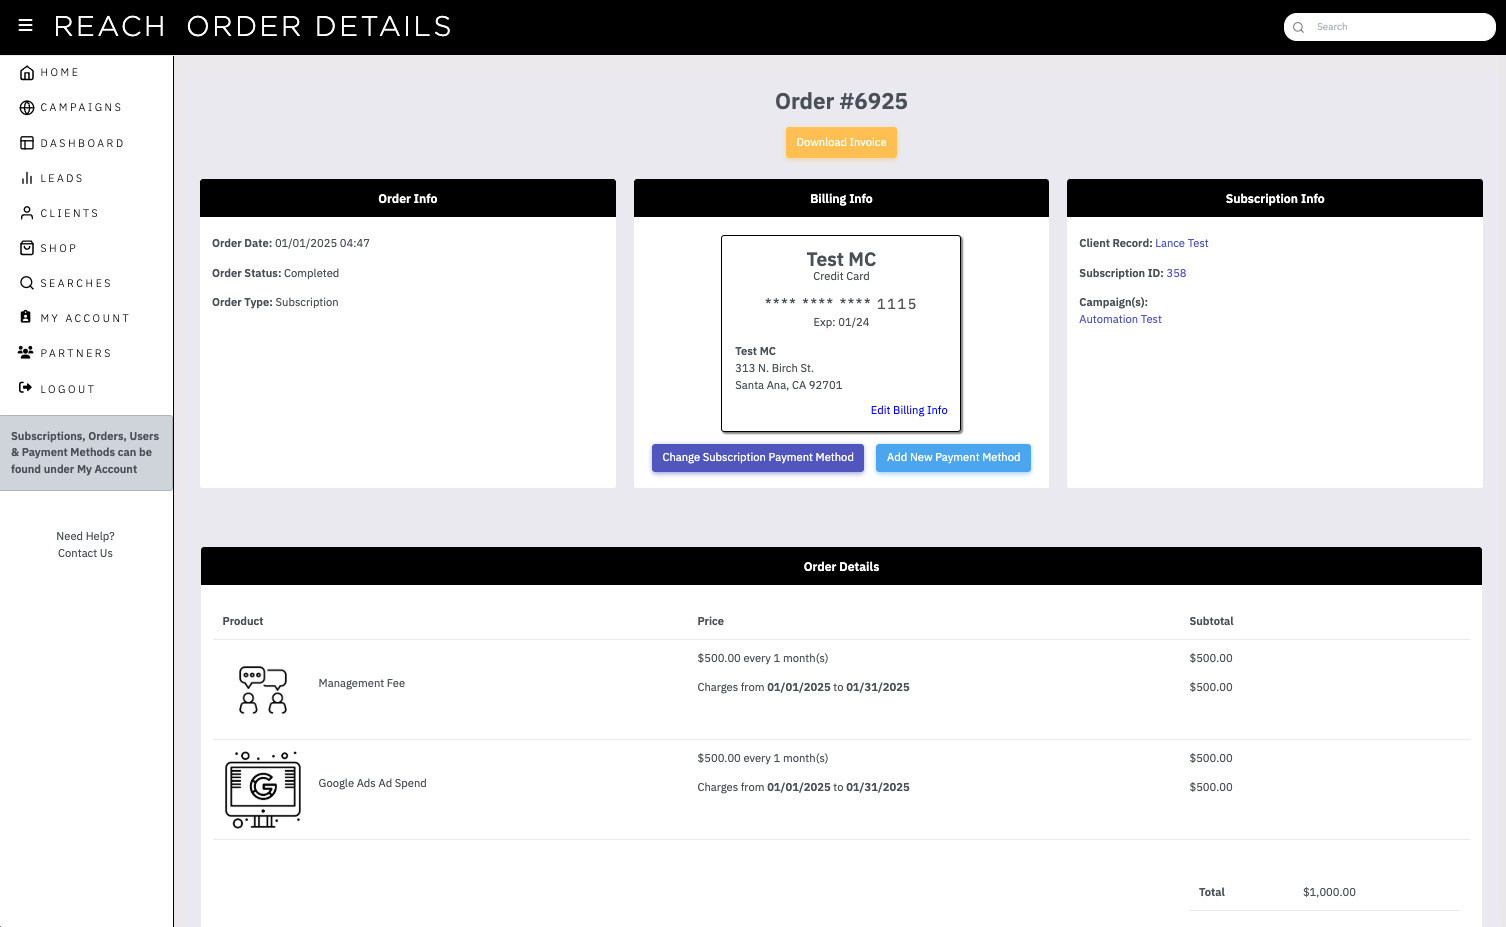Open the Lance Test client record link
This screenshot has height=927, width=1506.
click(1181, 243)
